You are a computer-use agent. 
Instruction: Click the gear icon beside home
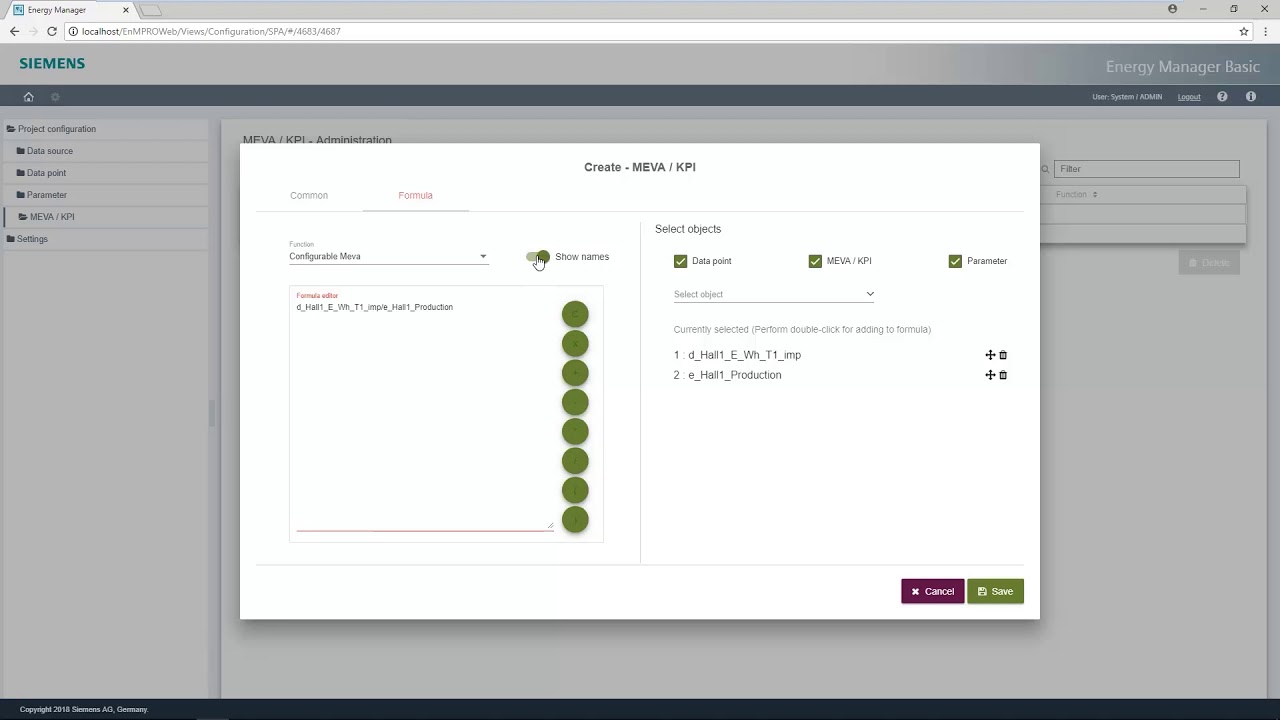[x=55, y=97]
